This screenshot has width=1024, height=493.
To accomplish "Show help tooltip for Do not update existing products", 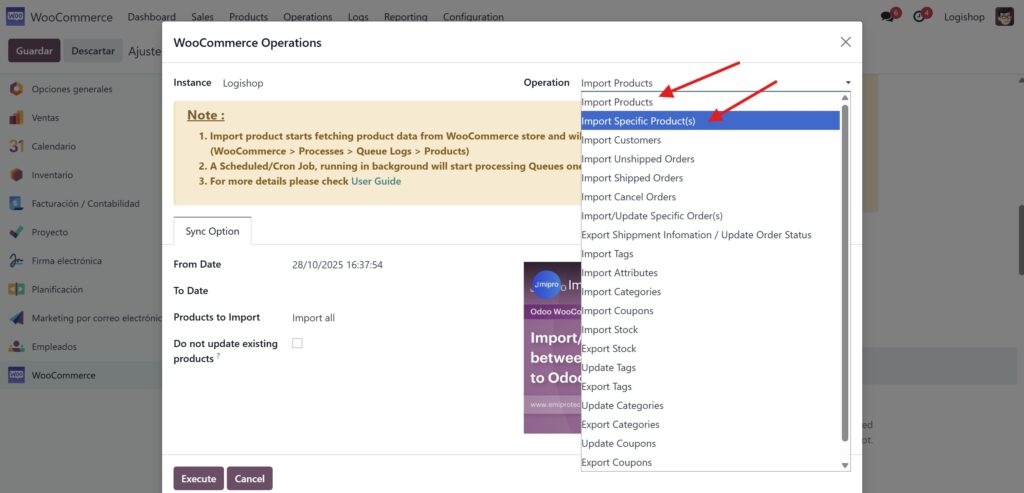I will coord(218,357).
